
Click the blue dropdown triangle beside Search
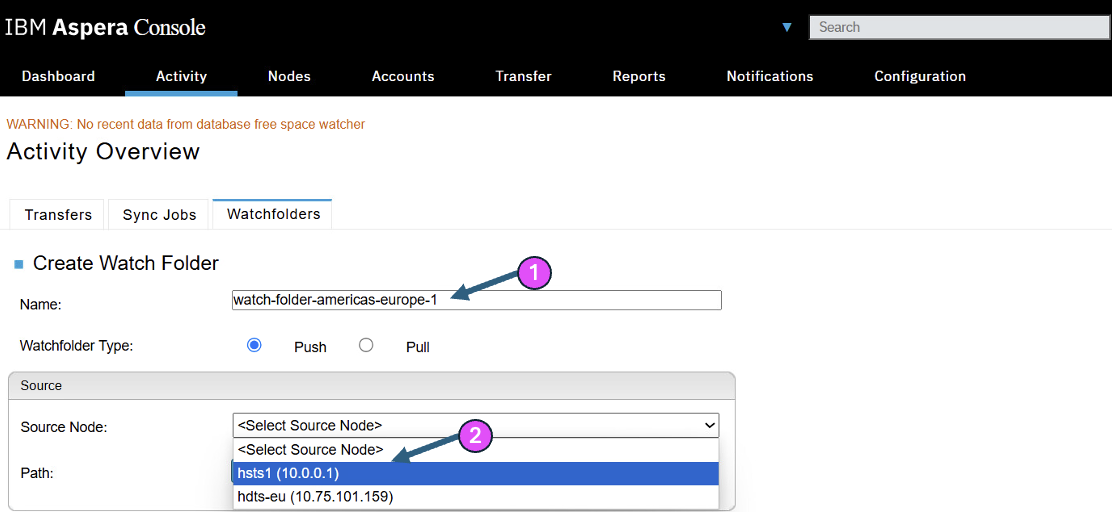(786, 28)
